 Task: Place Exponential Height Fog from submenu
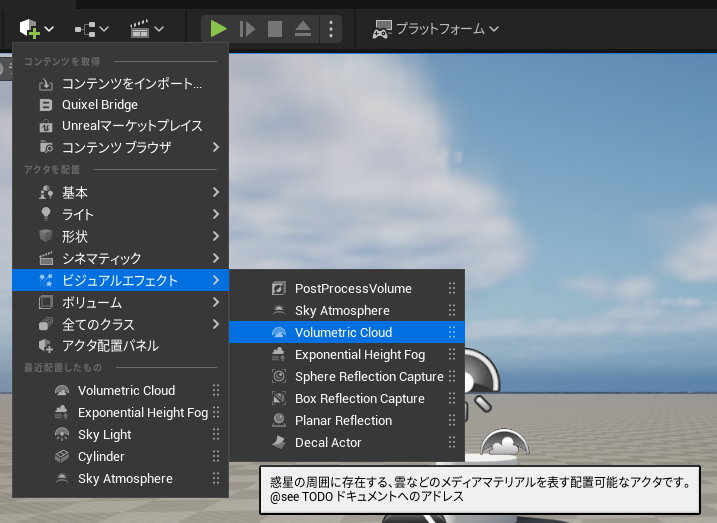[360, 355]
